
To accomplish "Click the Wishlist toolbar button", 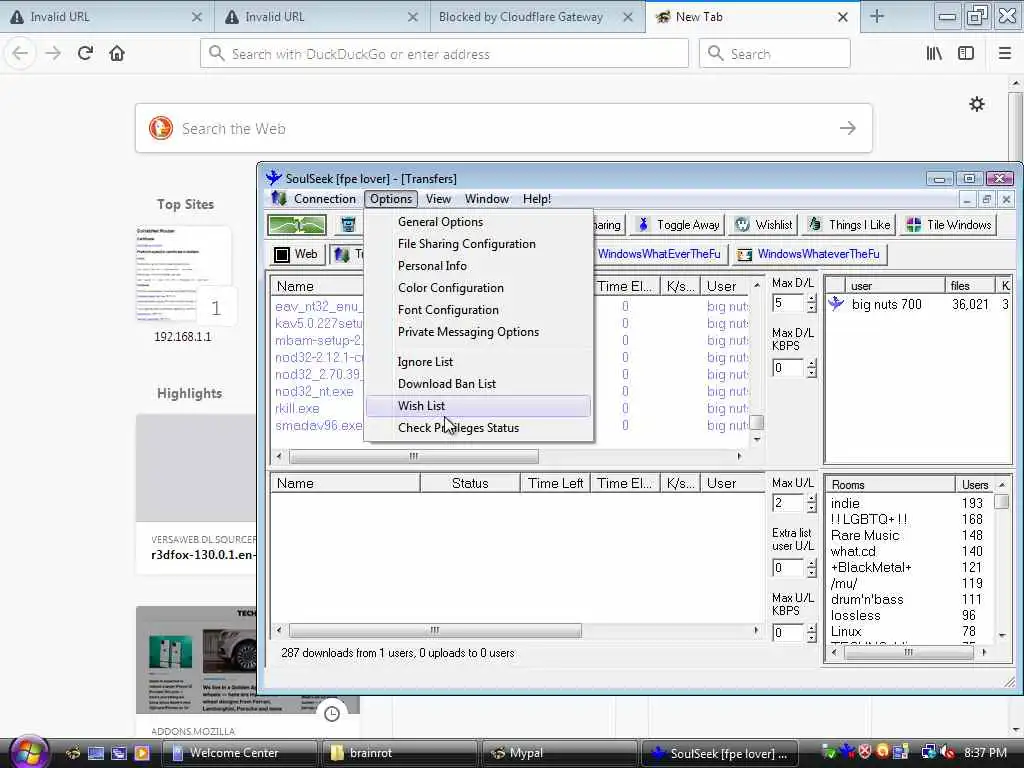I will pos(763,225).
